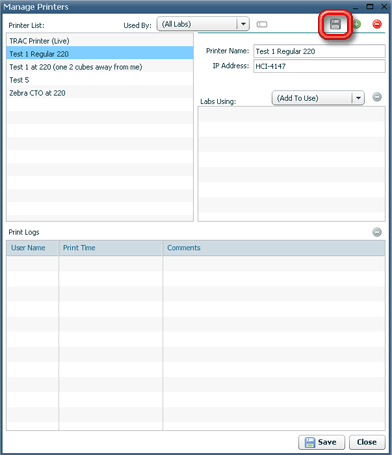392x455 pixels.
Task: Open the Used By (All Labs) dropdown
Action: 203,24
